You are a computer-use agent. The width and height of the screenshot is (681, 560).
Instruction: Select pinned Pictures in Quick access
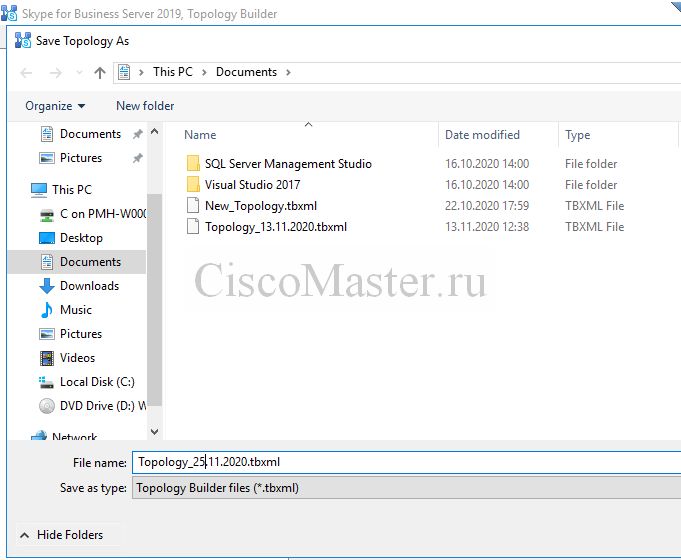[81, 158]
